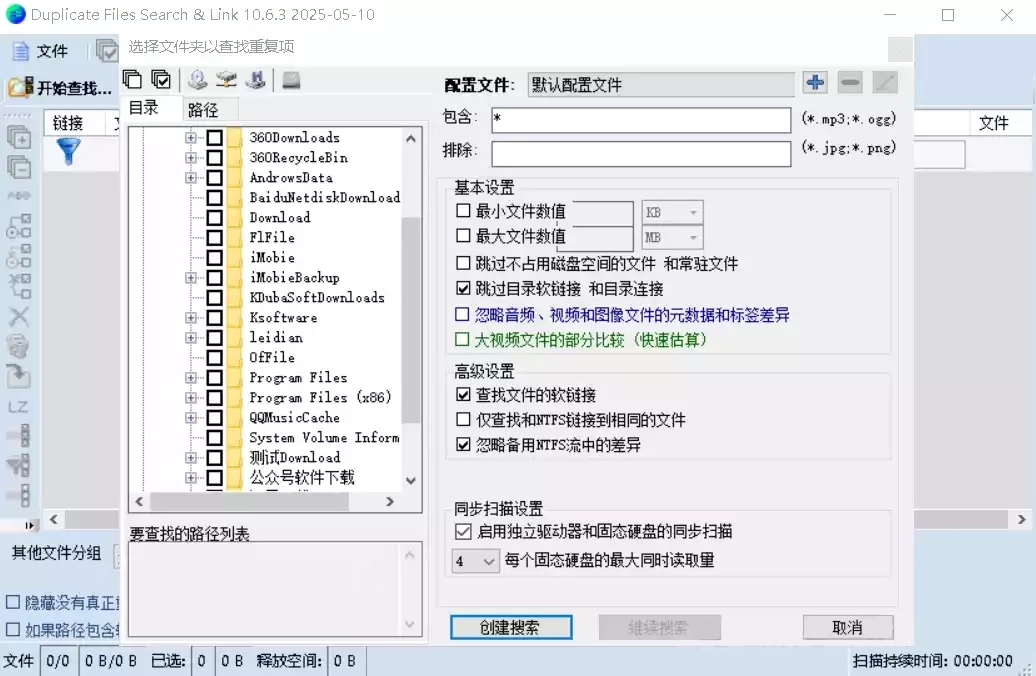Viewport: 1036px width, 676px height.
Task: Click the 取消 button
Action: pos(848,627)
